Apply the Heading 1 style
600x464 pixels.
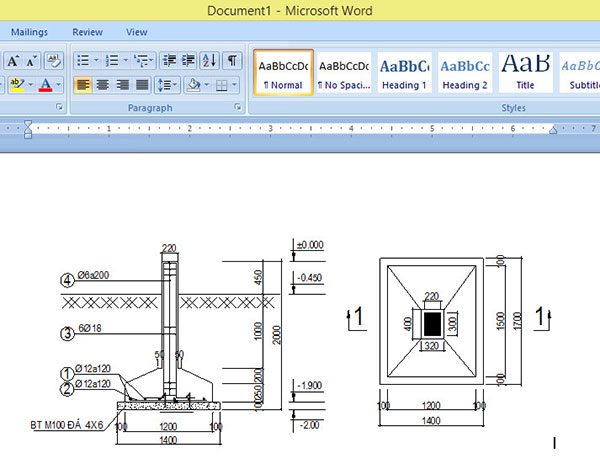[x=404, y=72]
